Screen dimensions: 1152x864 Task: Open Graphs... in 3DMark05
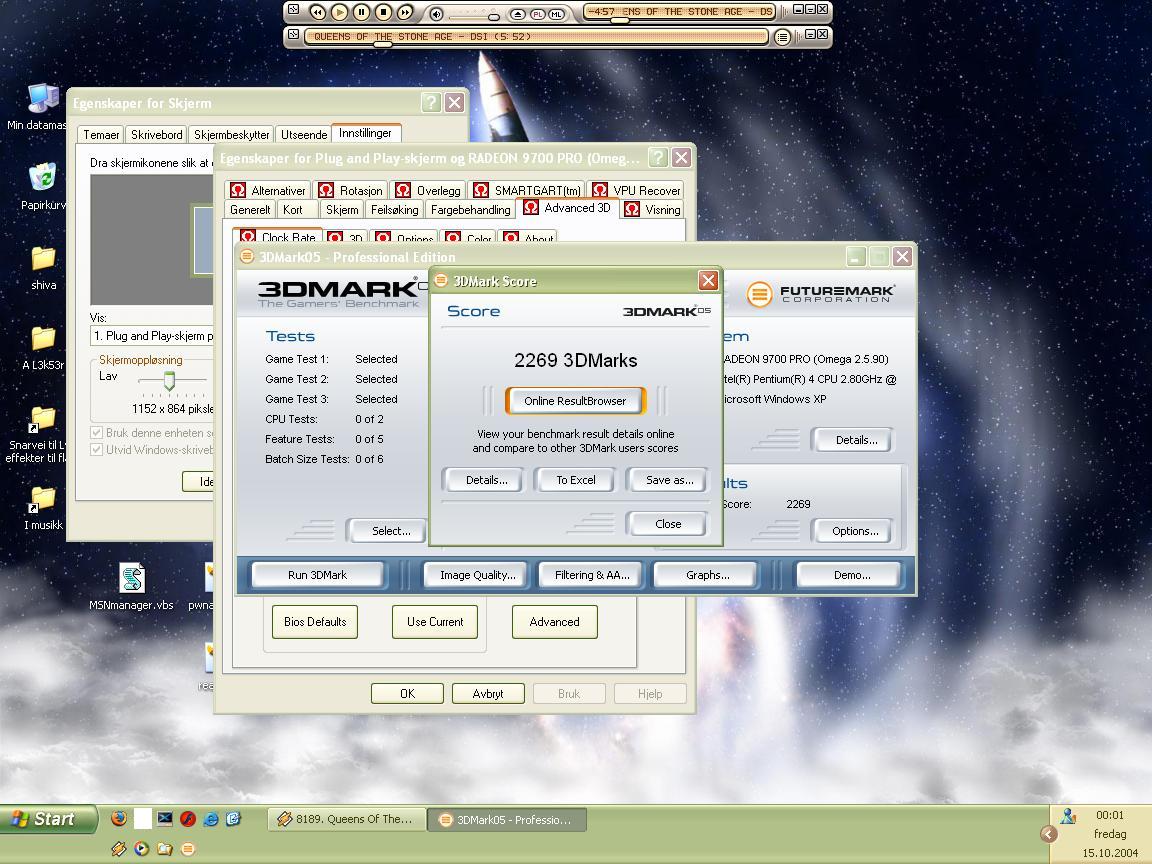pos(708,575)
